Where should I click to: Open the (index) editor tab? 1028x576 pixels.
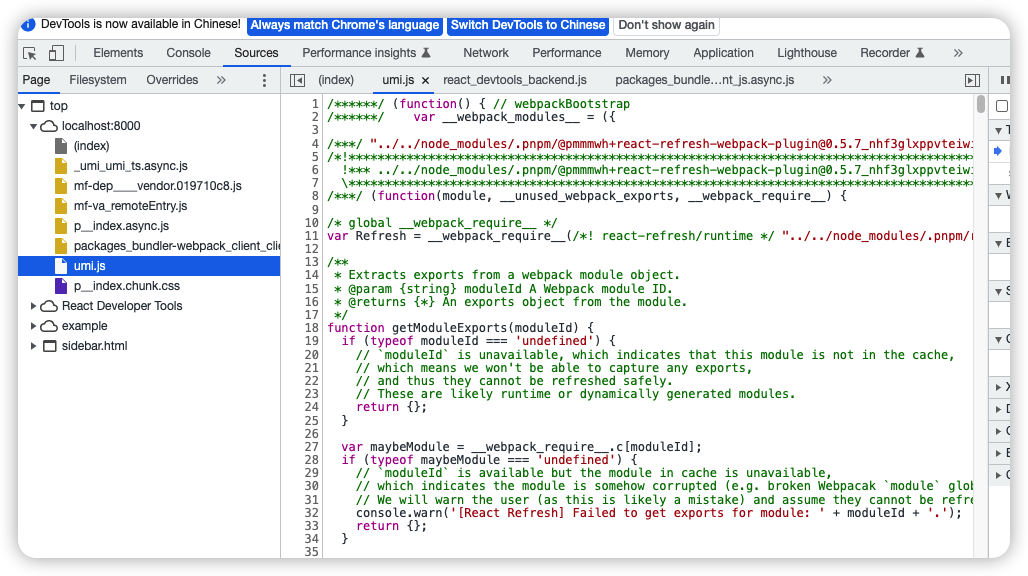pyautogui.click(x=336, y=80)
